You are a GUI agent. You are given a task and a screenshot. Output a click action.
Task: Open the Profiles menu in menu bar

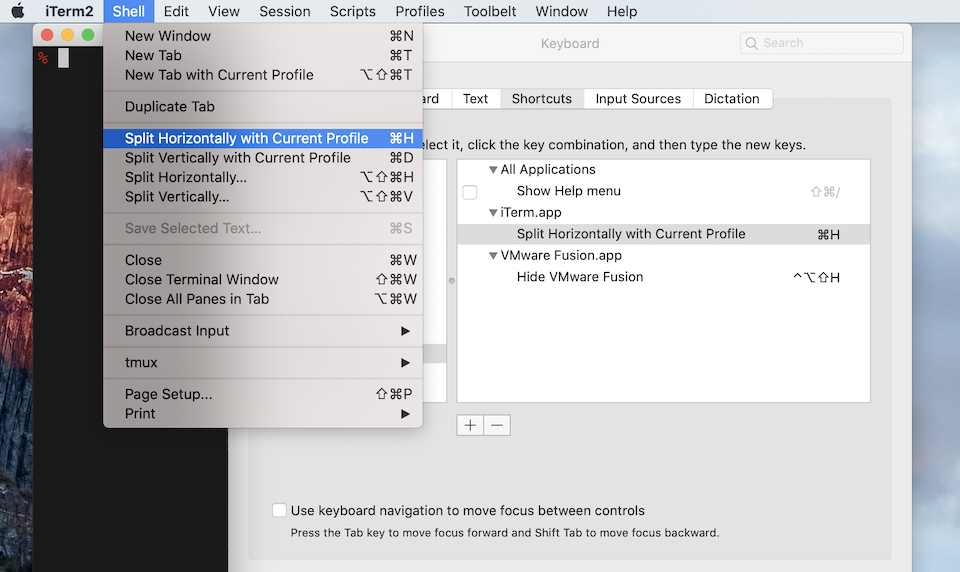pyautogui.click(x=420, y=12)
